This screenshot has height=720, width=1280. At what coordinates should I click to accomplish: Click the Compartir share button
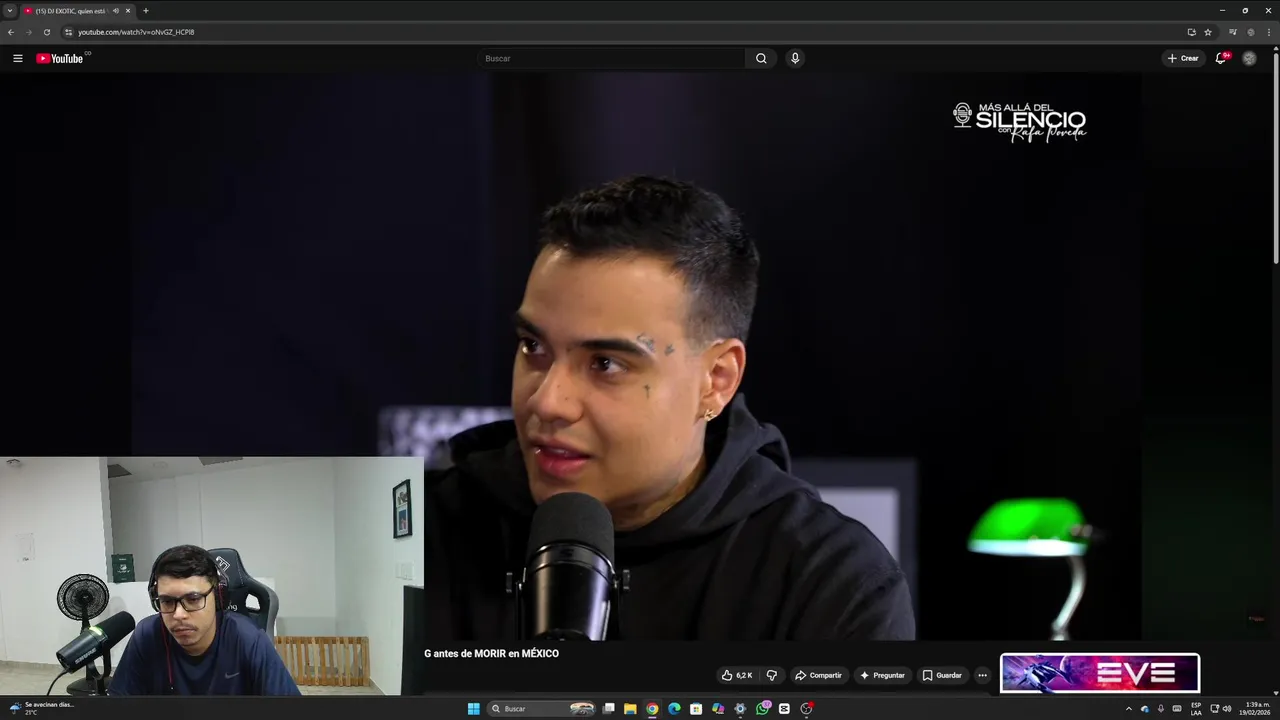pyautogui.click(x=818, y=675)
